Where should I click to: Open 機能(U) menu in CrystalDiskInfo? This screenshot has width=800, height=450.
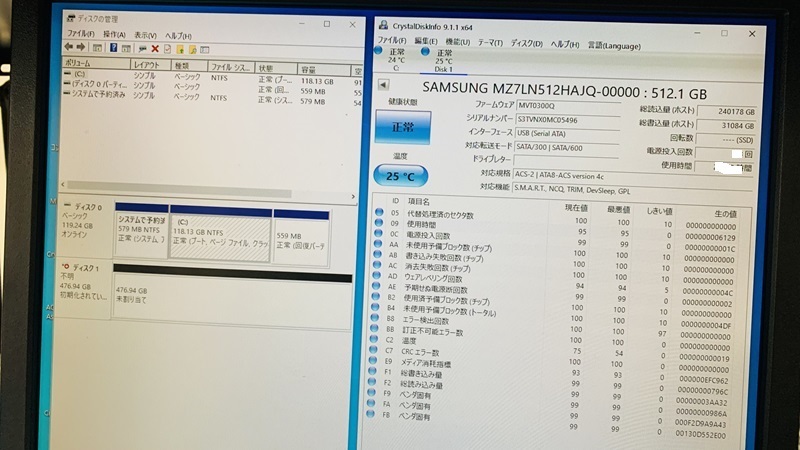(458, 42)
